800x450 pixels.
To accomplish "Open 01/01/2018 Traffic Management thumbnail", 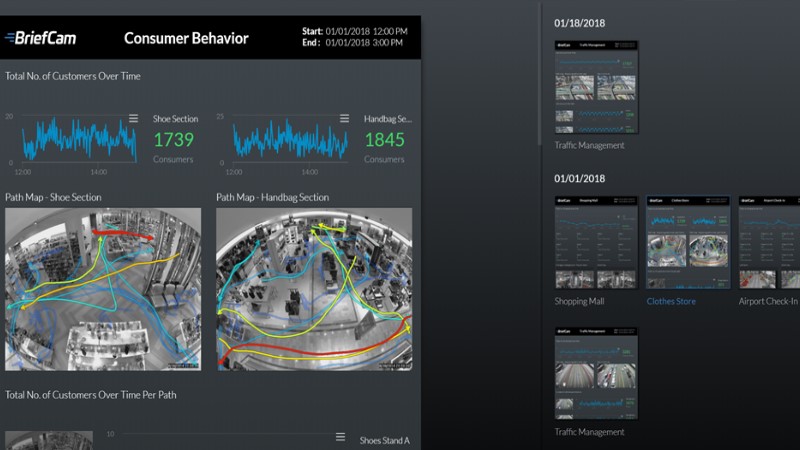I will coord(596,372).
